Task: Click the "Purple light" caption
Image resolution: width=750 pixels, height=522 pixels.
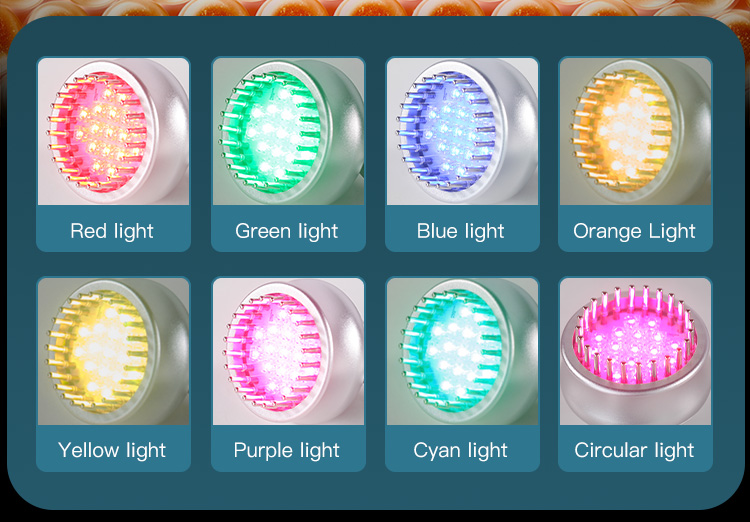Action: (x=287, y=450)
